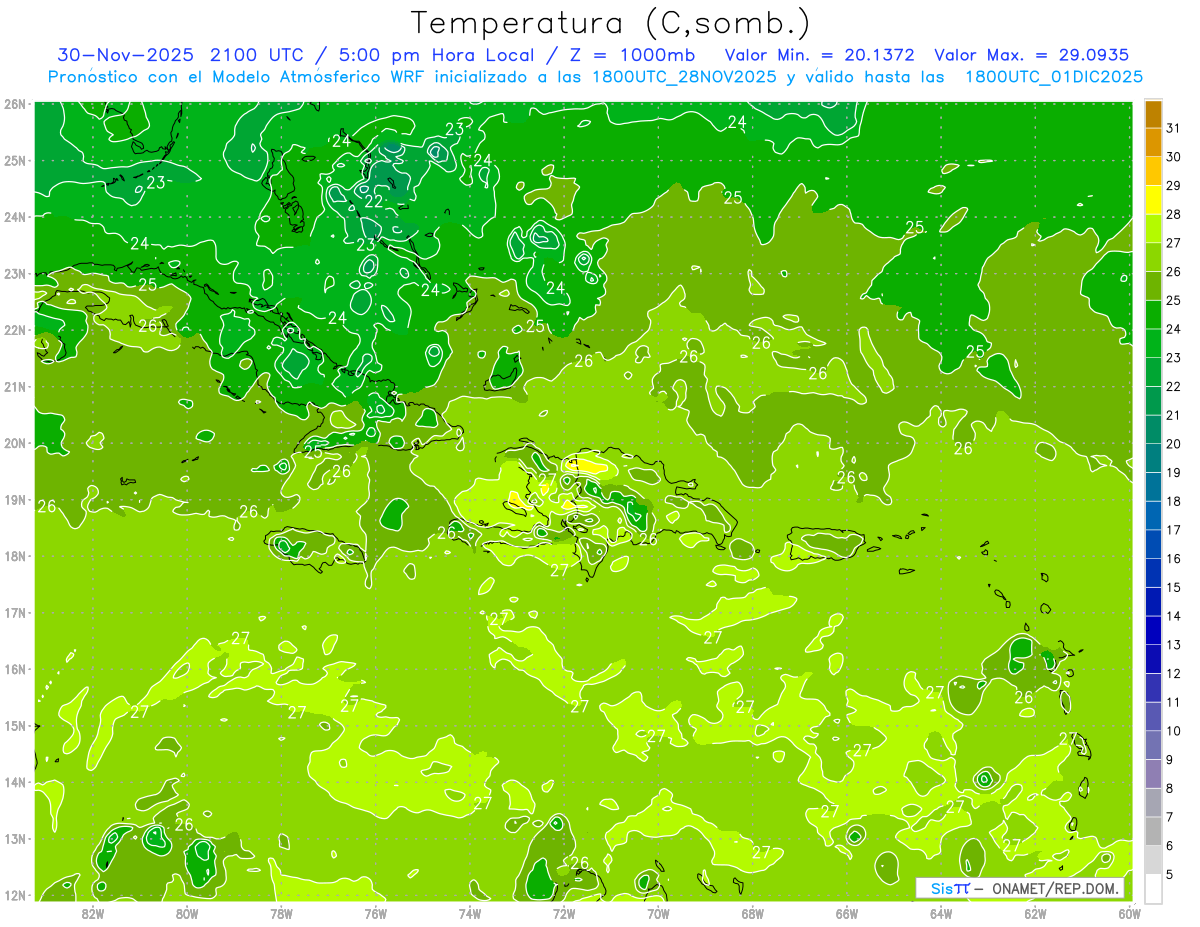Image resolution: width=1200 pixels, height=927 pixels.
Task: Click the "10" color bar scale label
Action: tap(1173, 730)
